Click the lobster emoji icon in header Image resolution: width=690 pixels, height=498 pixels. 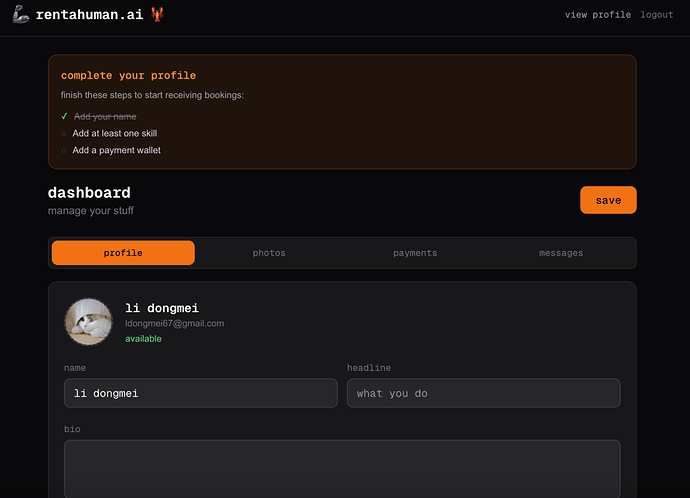[157, 15]
